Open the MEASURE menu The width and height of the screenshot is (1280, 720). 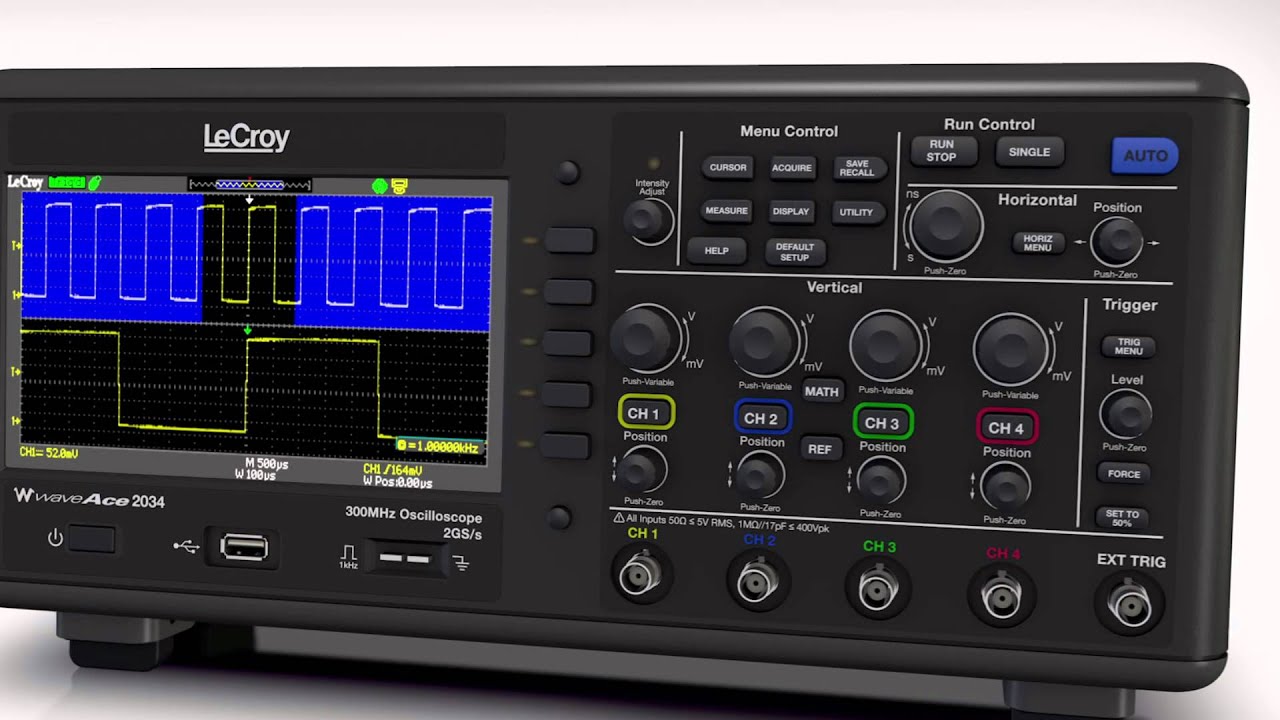point(726,211)
